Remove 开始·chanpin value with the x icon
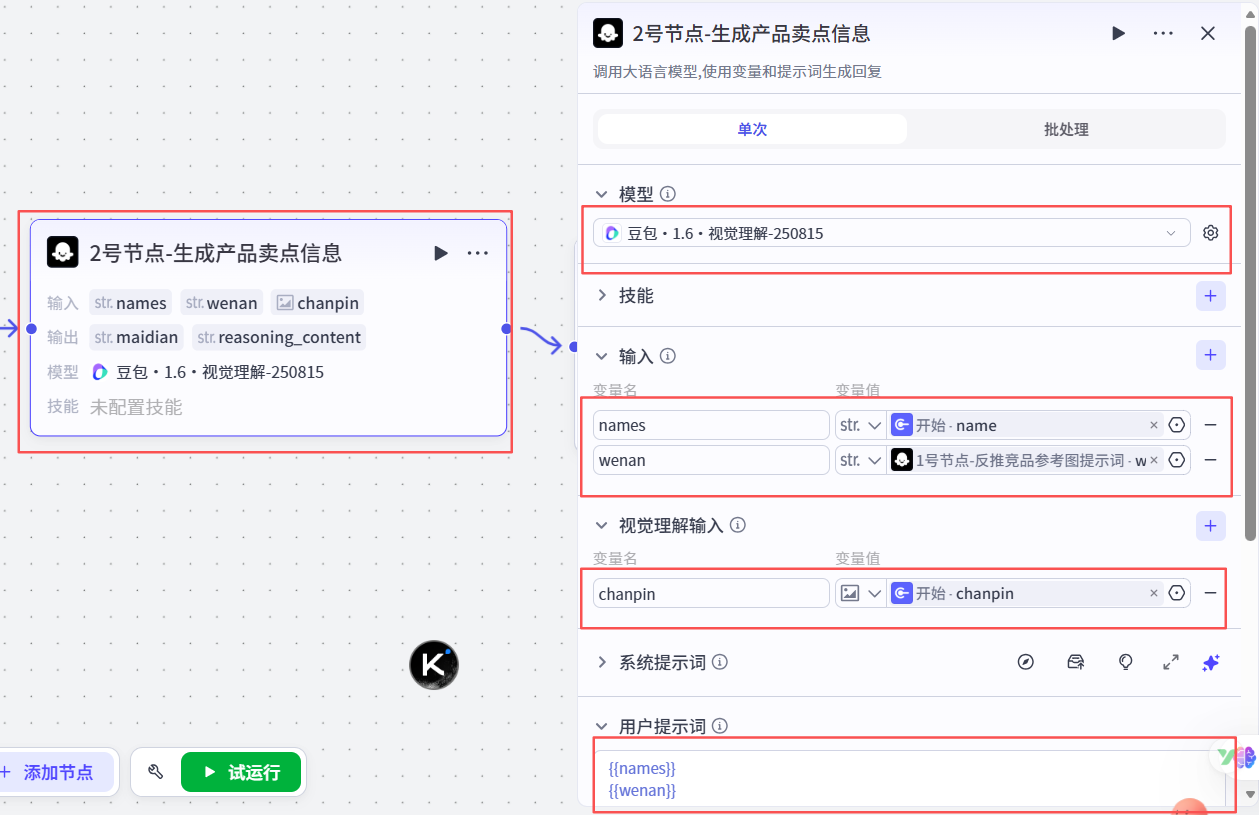Screen dimensions: 1259x815 1154,592
